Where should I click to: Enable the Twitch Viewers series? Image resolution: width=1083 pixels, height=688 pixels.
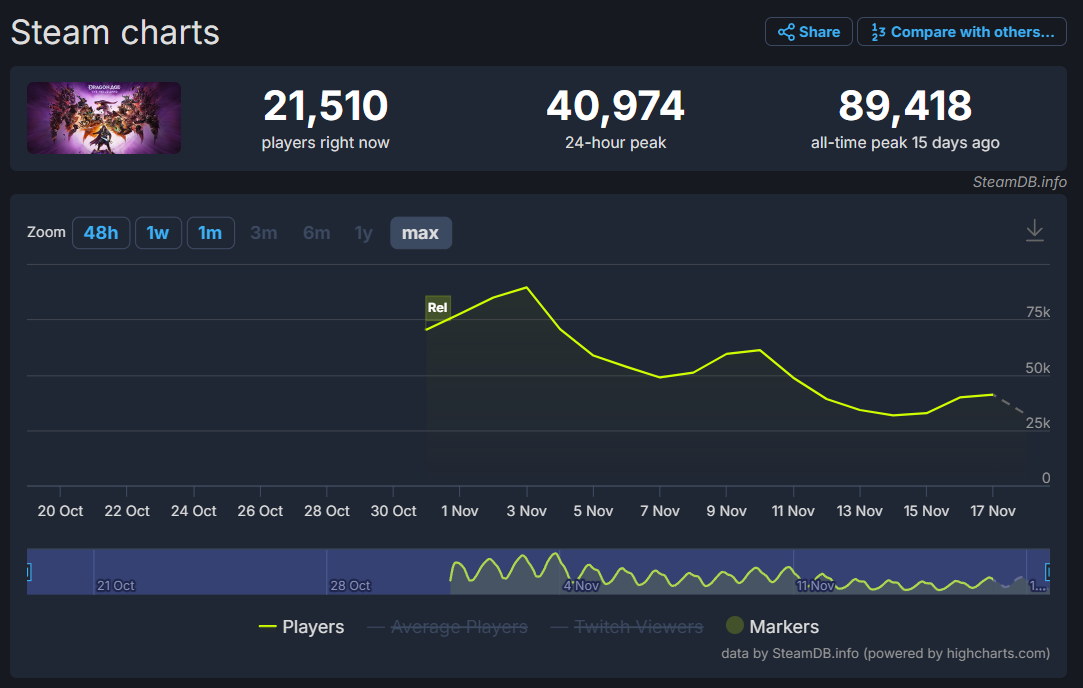[x=626, y=627]
